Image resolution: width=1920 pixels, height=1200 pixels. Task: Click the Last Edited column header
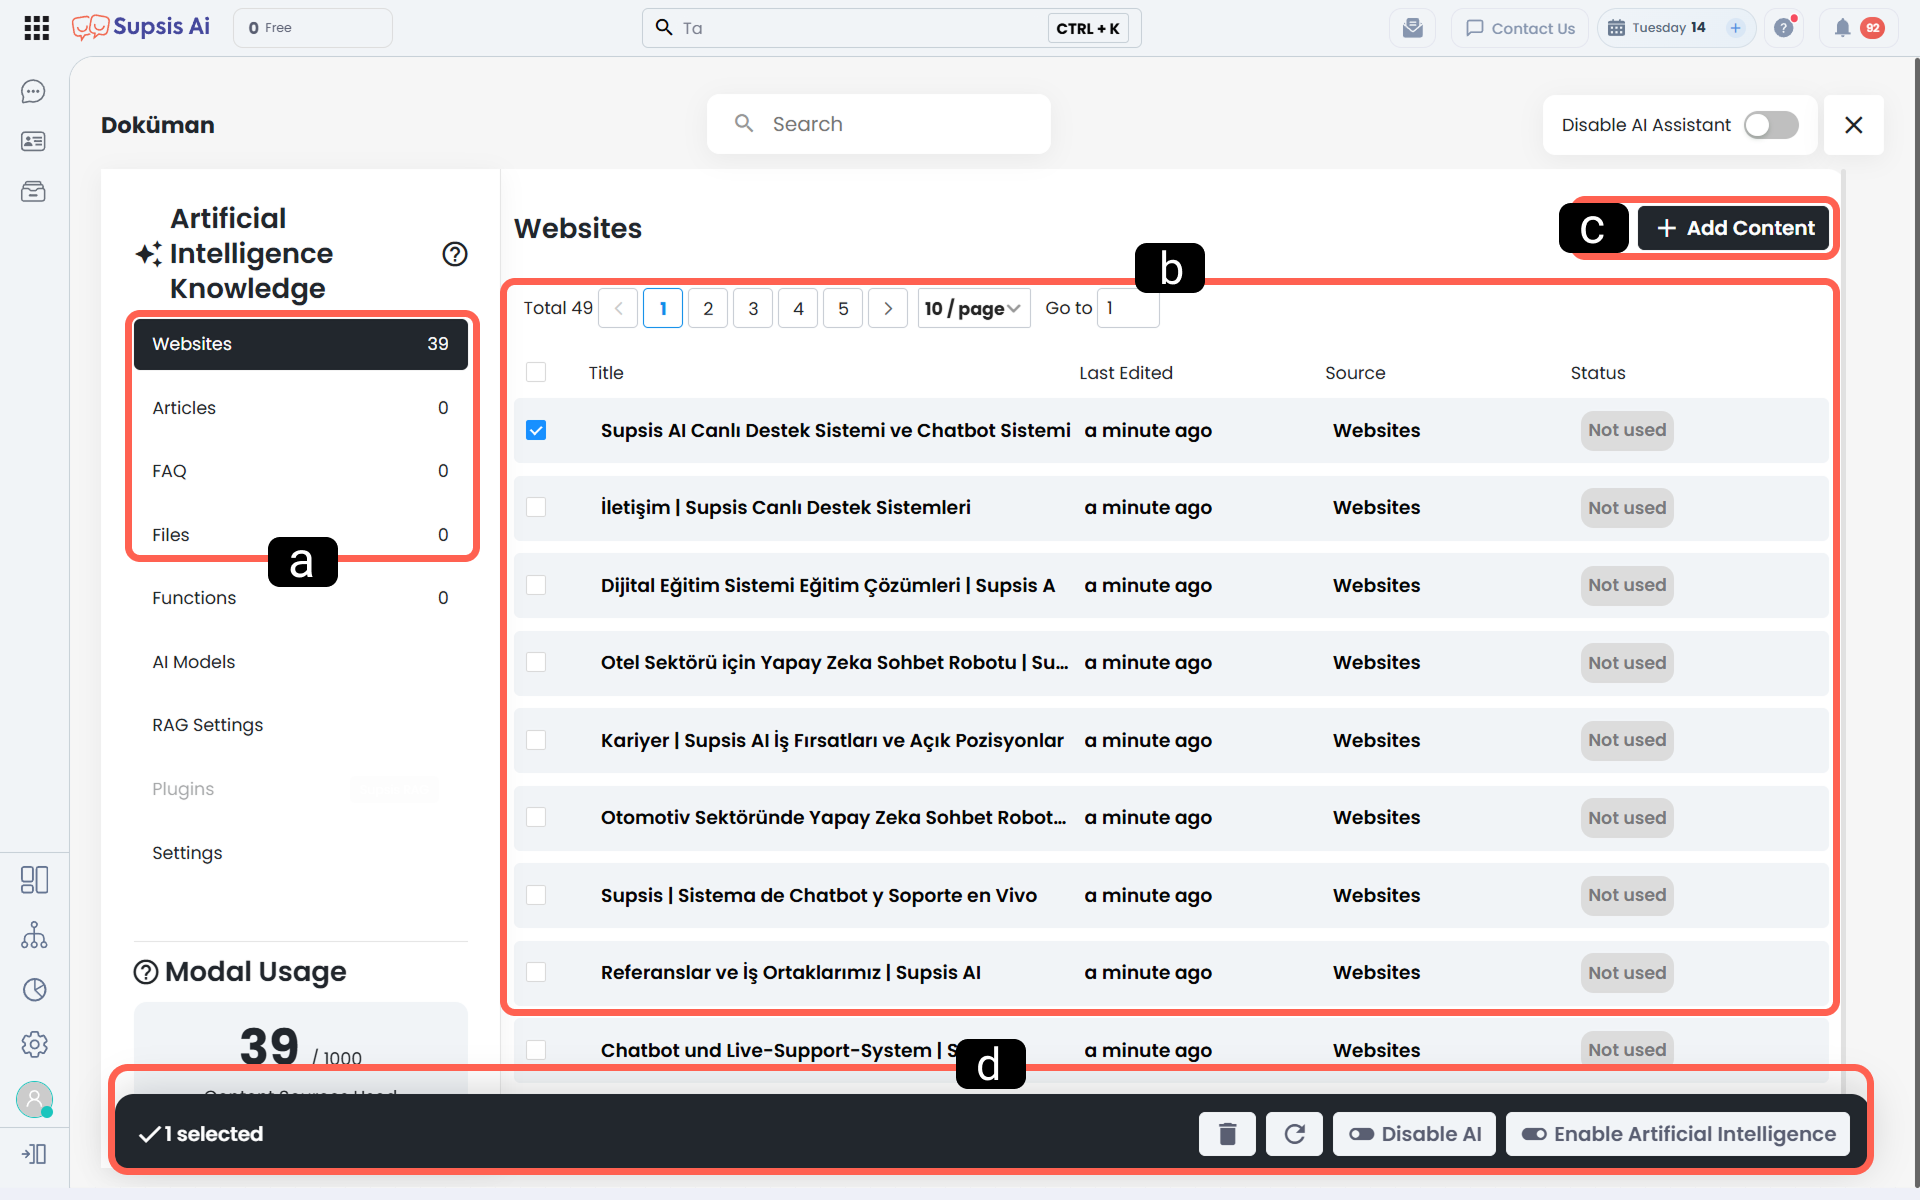(1126, 373)
